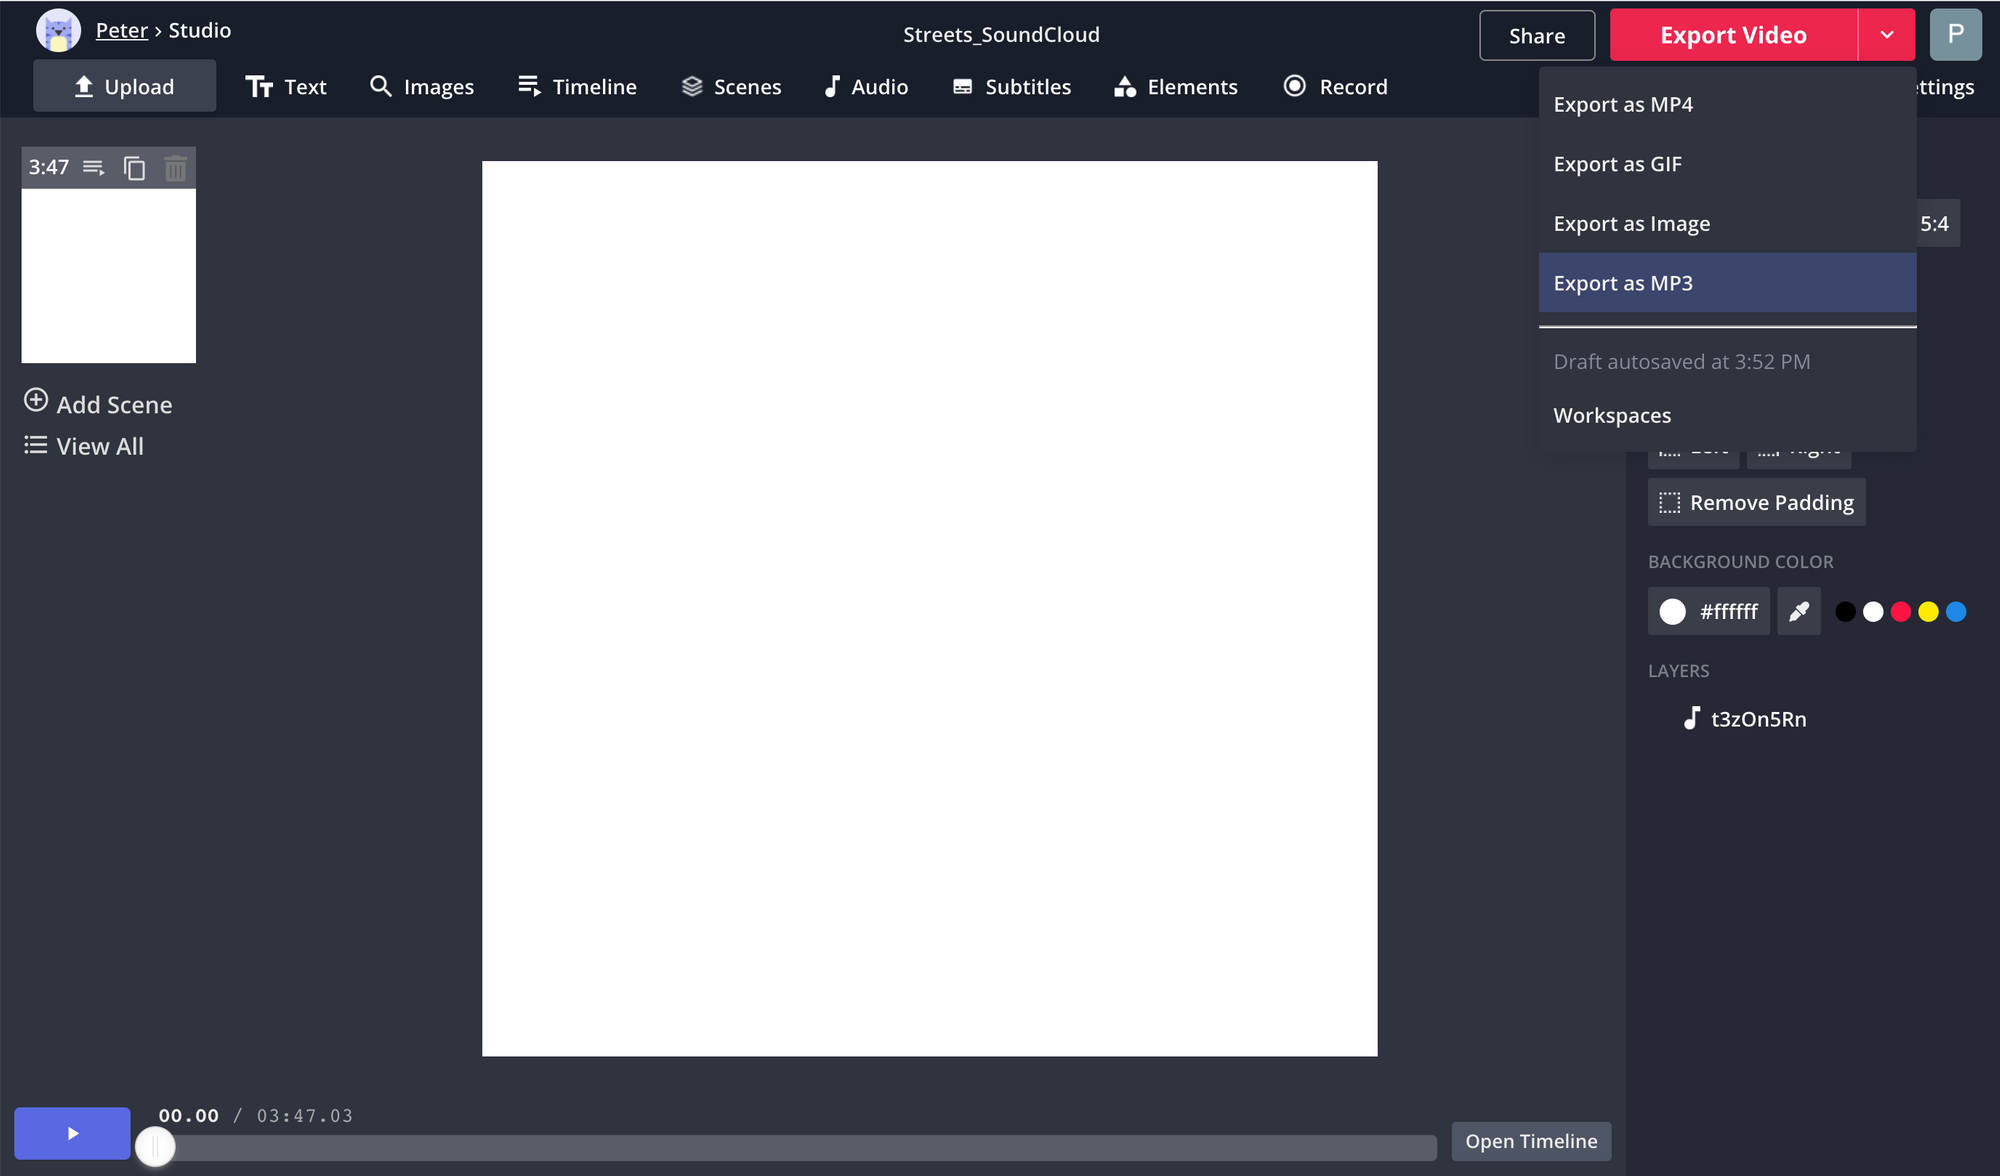This screenshot has height=1176, width=2000.
Task: Click the scene options lines icon
Action: [94, 168]
